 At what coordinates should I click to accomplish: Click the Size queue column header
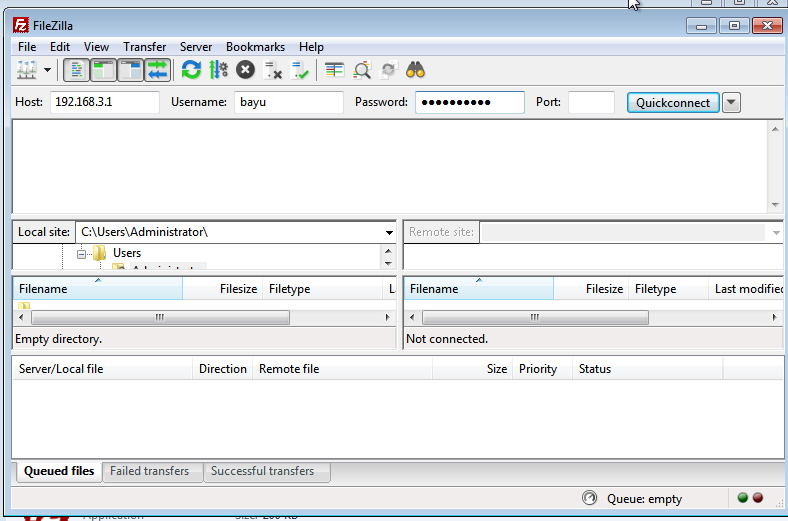[x=472, y=369]
